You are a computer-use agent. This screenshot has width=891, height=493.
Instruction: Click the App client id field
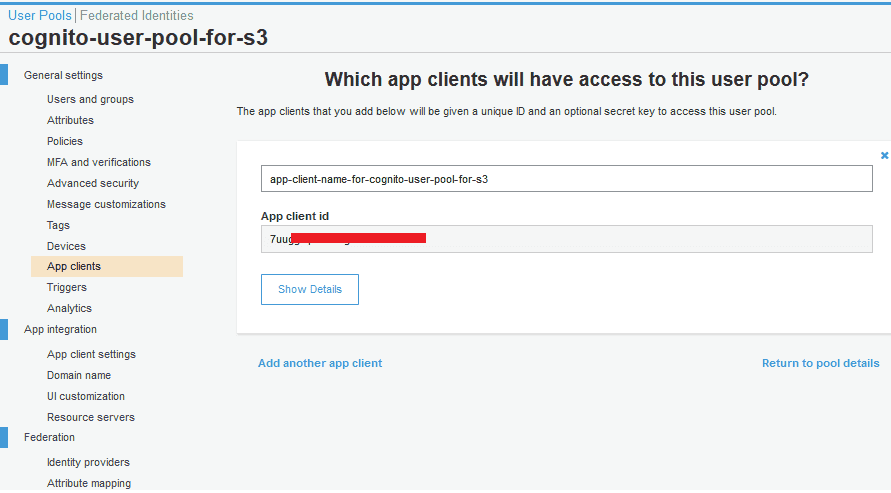(566, 239)
